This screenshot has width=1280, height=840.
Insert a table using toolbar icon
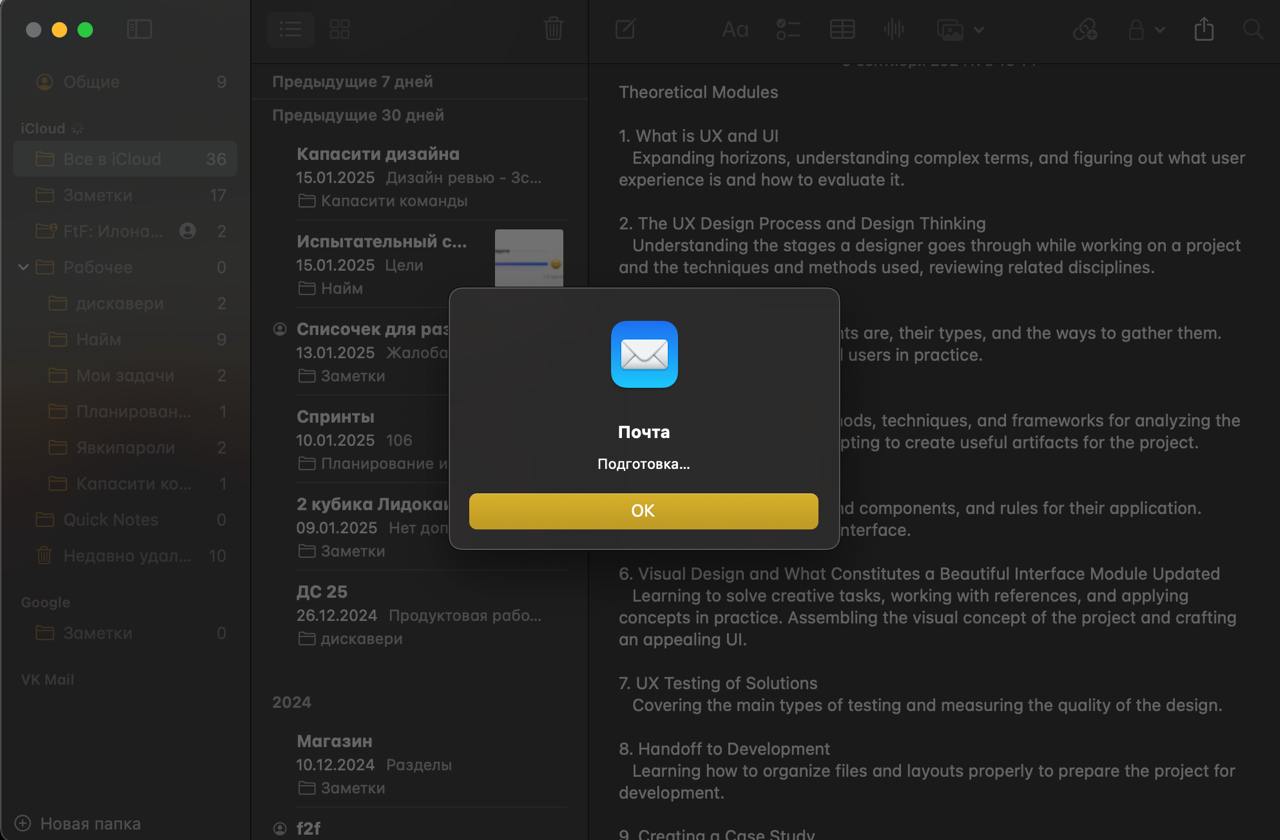coord(842,30)
